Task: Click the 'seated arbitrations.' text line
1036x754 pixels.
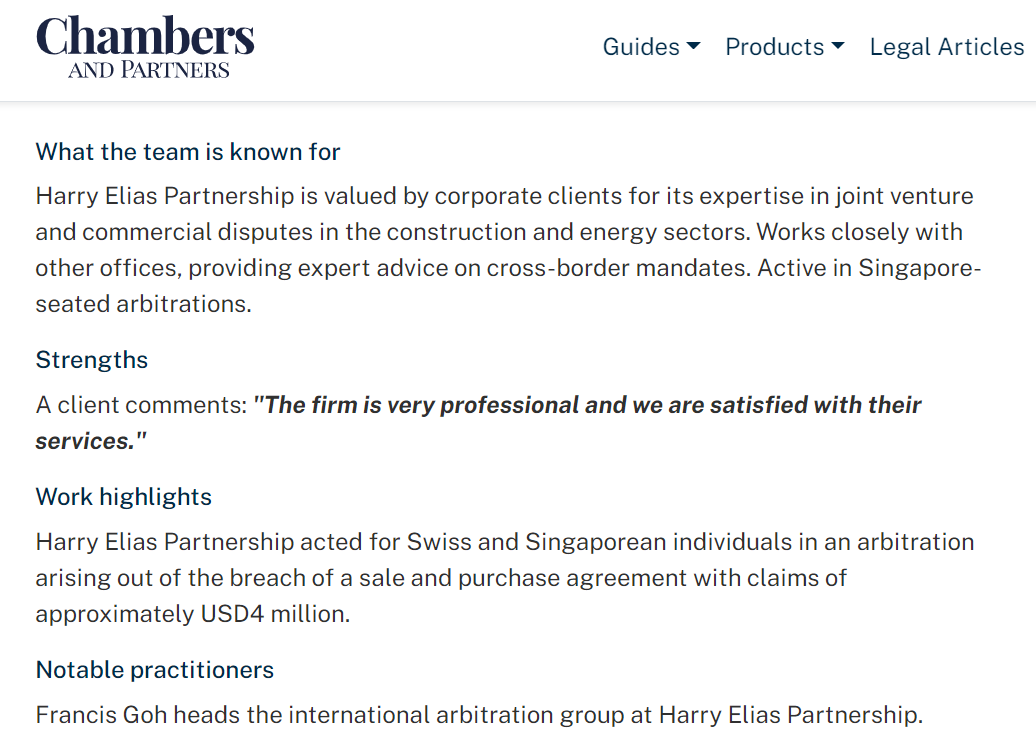Action: click(x=143, y=304)
